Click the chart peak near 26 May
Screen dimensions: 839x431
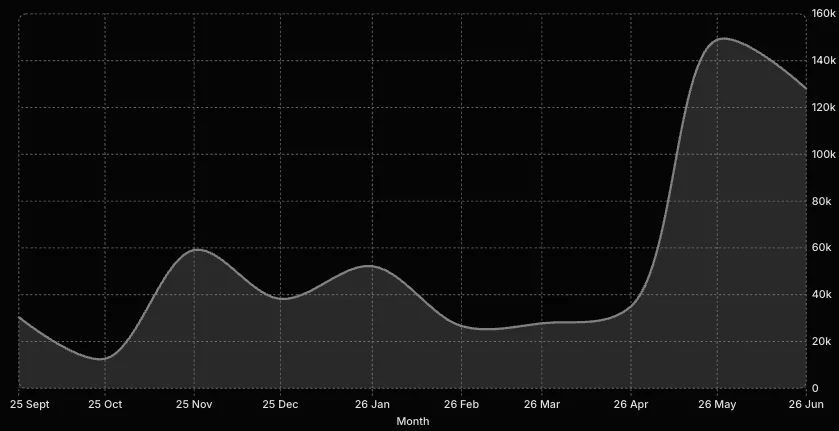point(722,39)
